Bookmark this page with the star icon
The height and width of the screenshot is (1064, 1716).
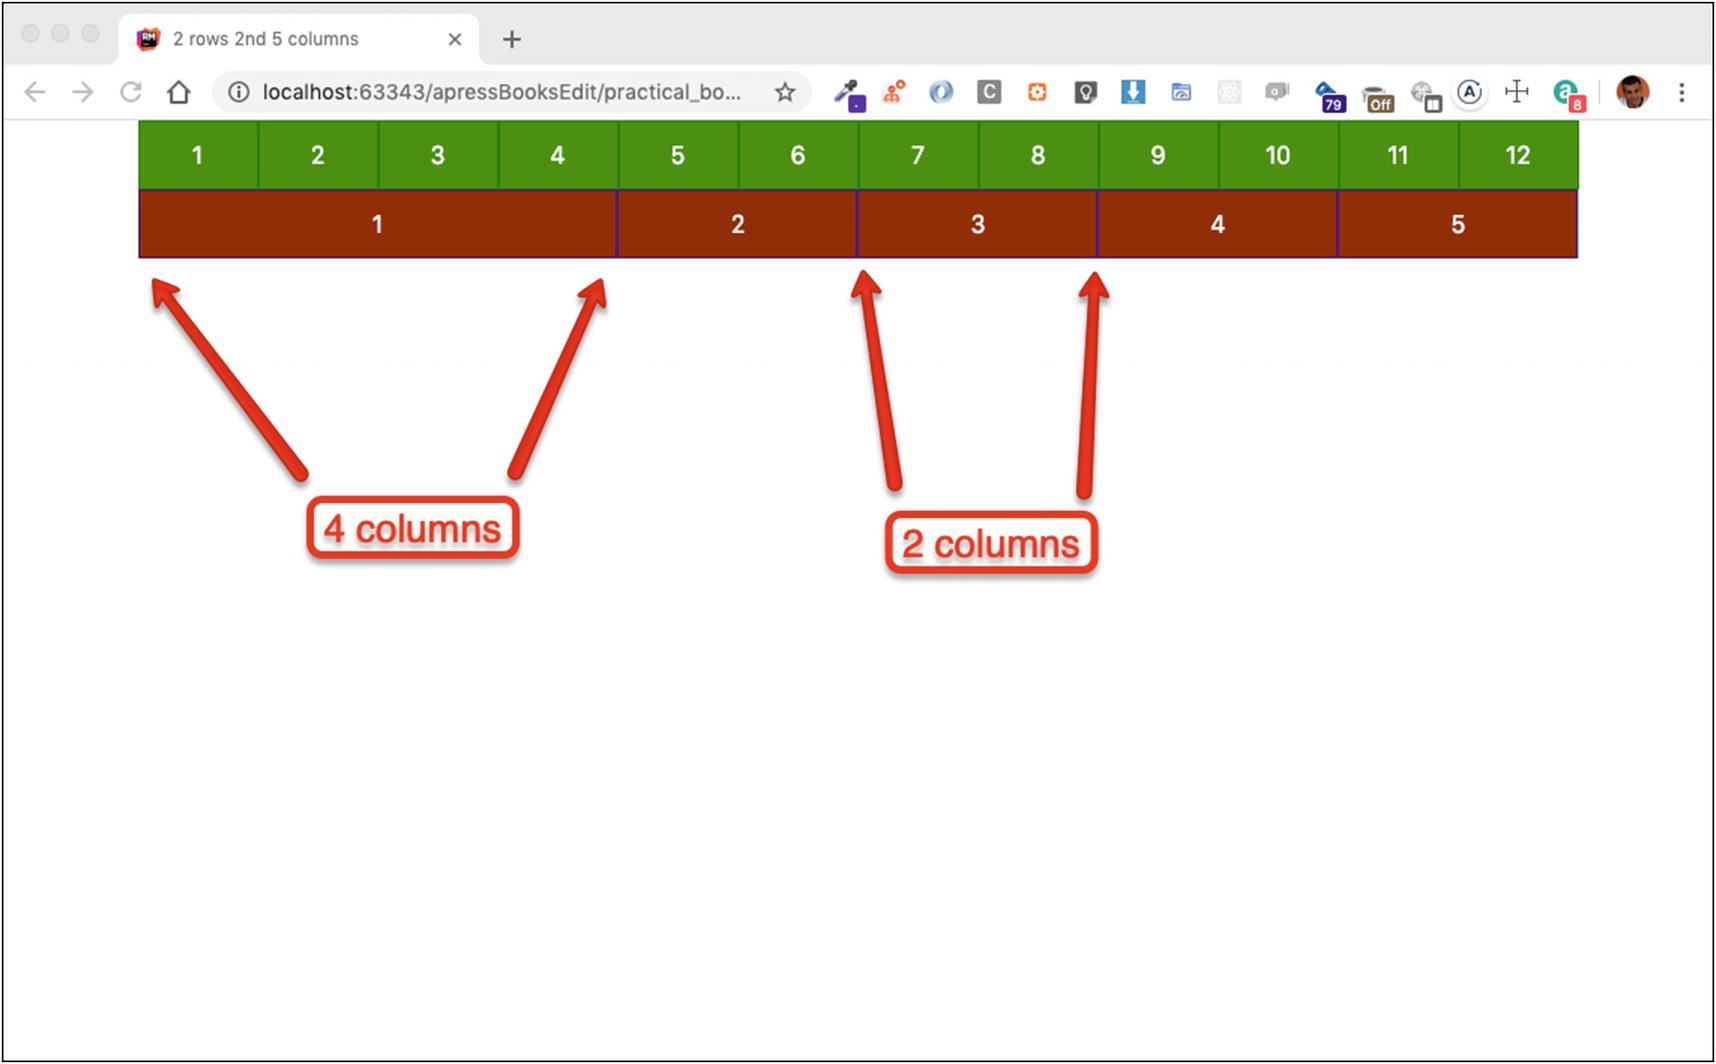[785, 93]
